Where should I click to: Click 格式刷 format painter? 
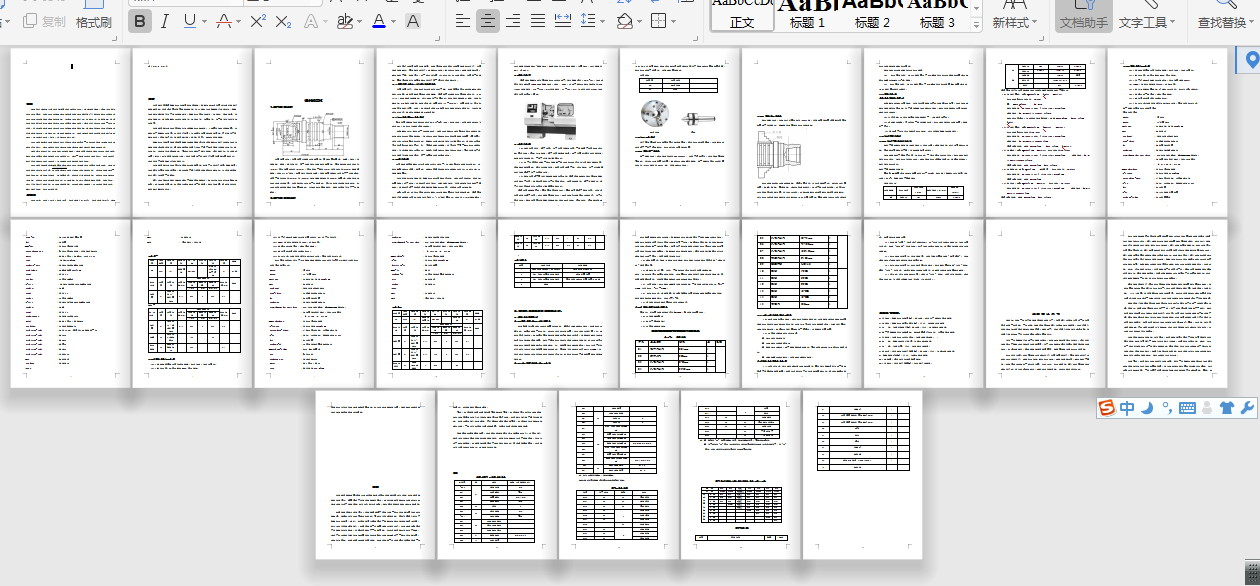[x=94, y=22]
